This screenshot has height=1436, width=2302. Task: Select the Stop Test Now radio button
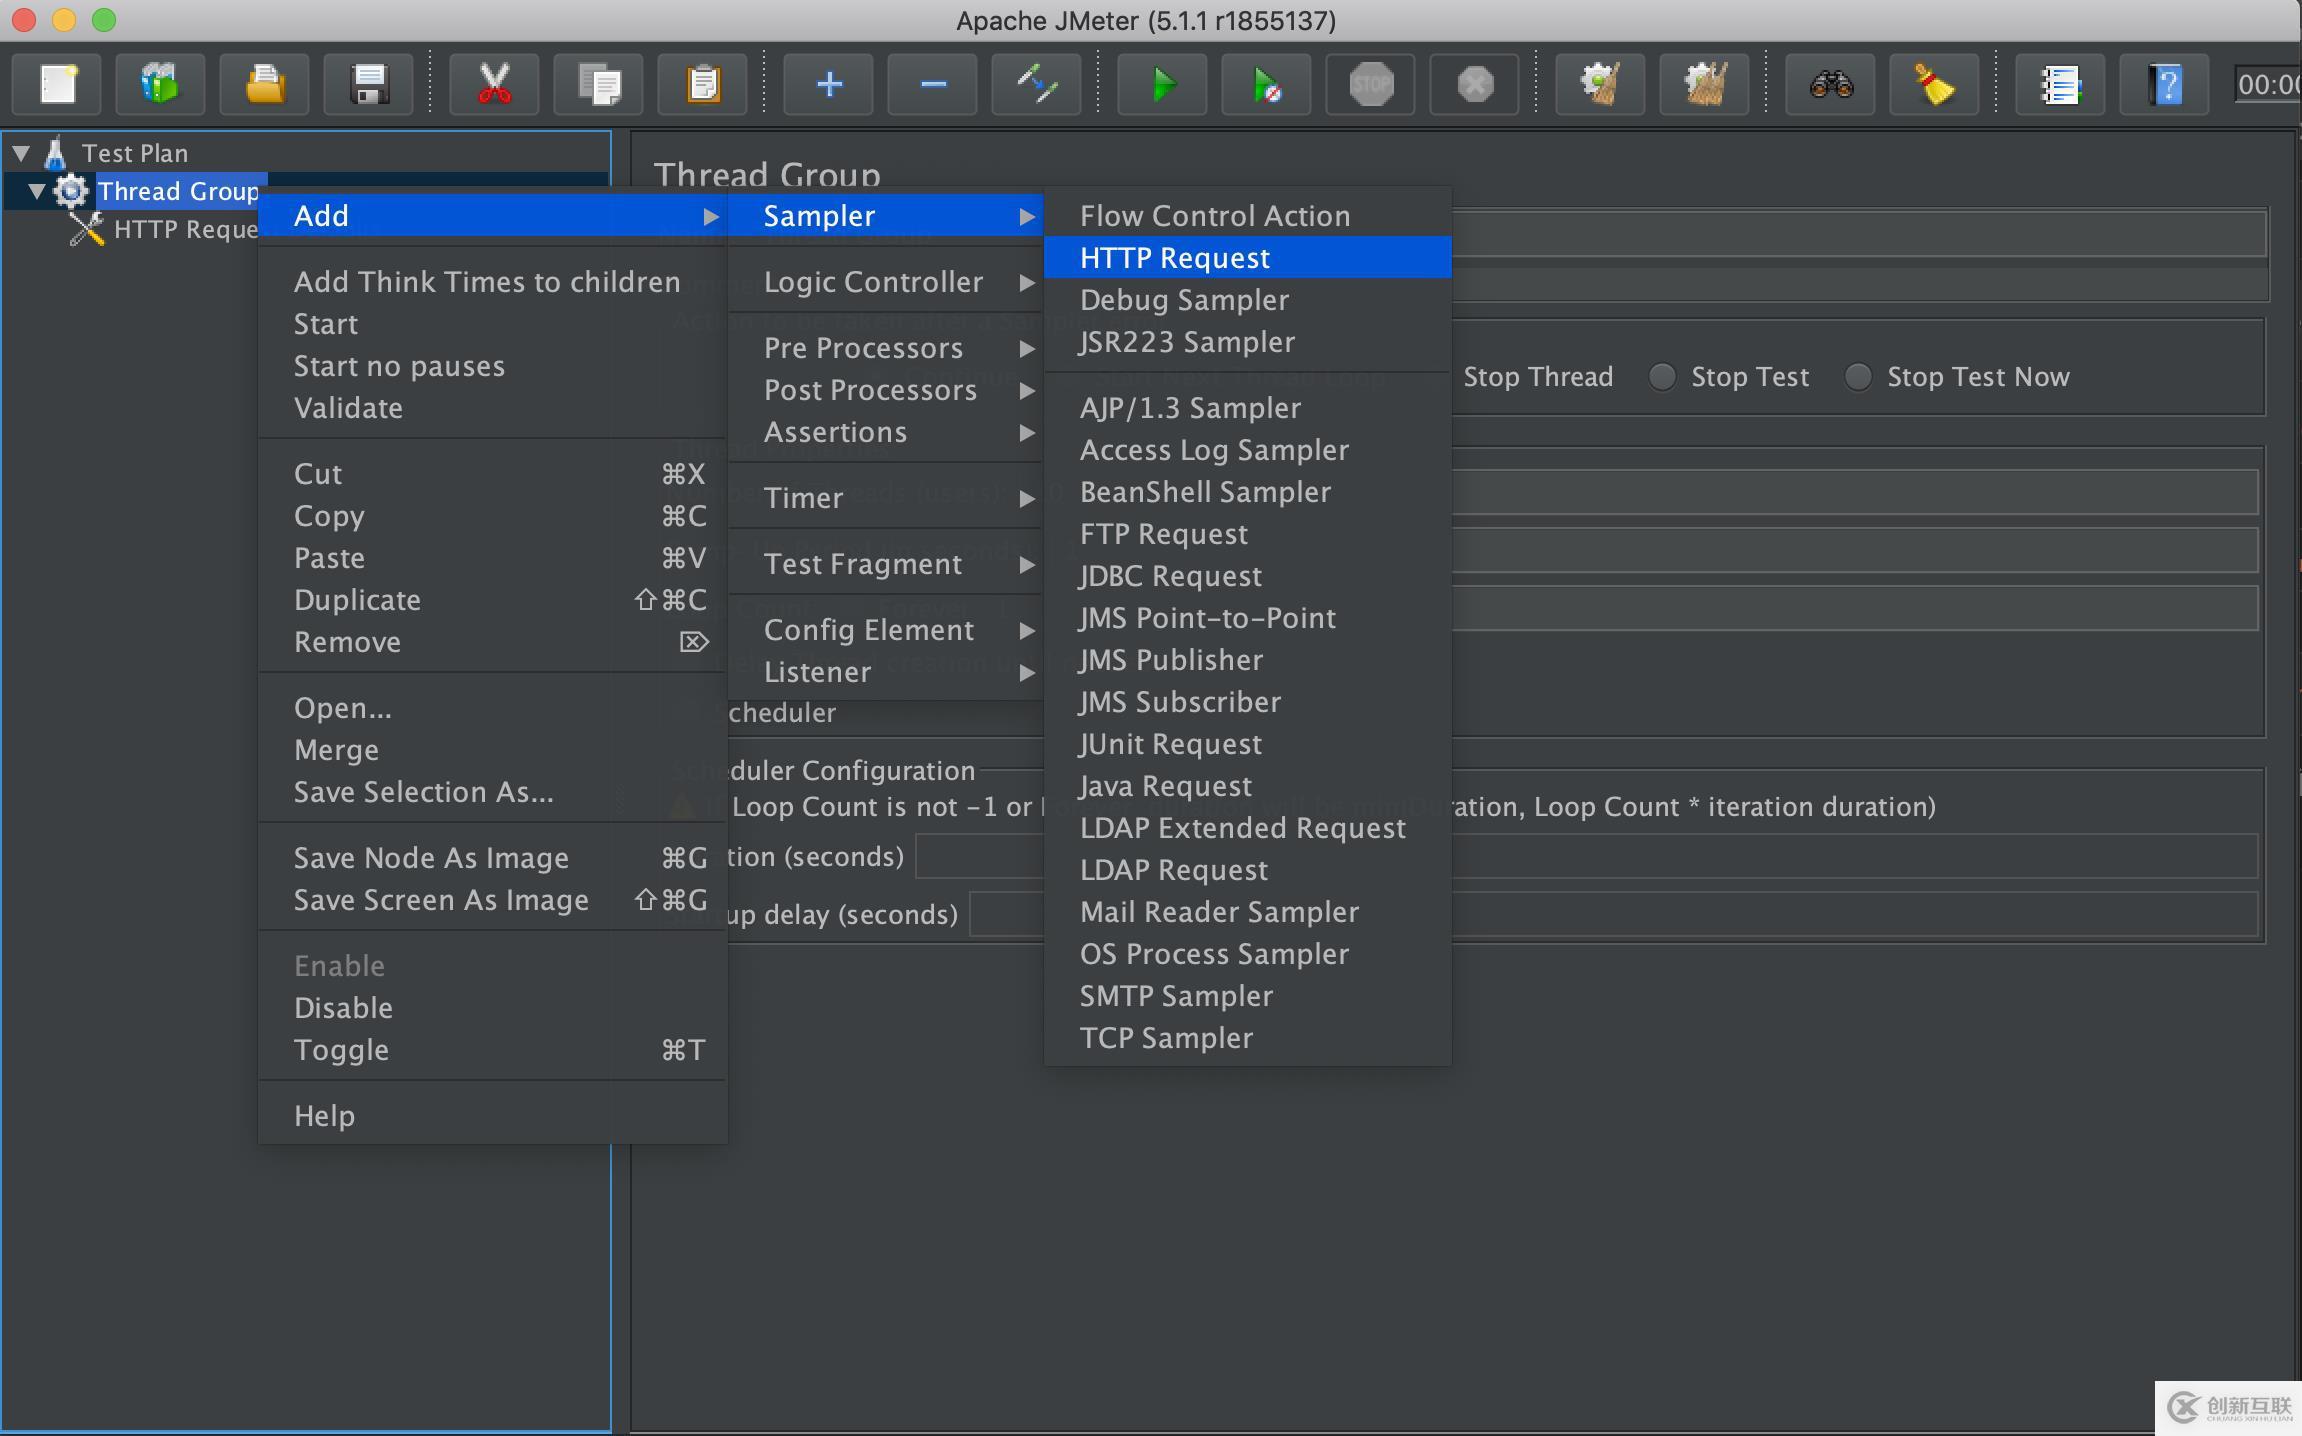click(1858, 377)
